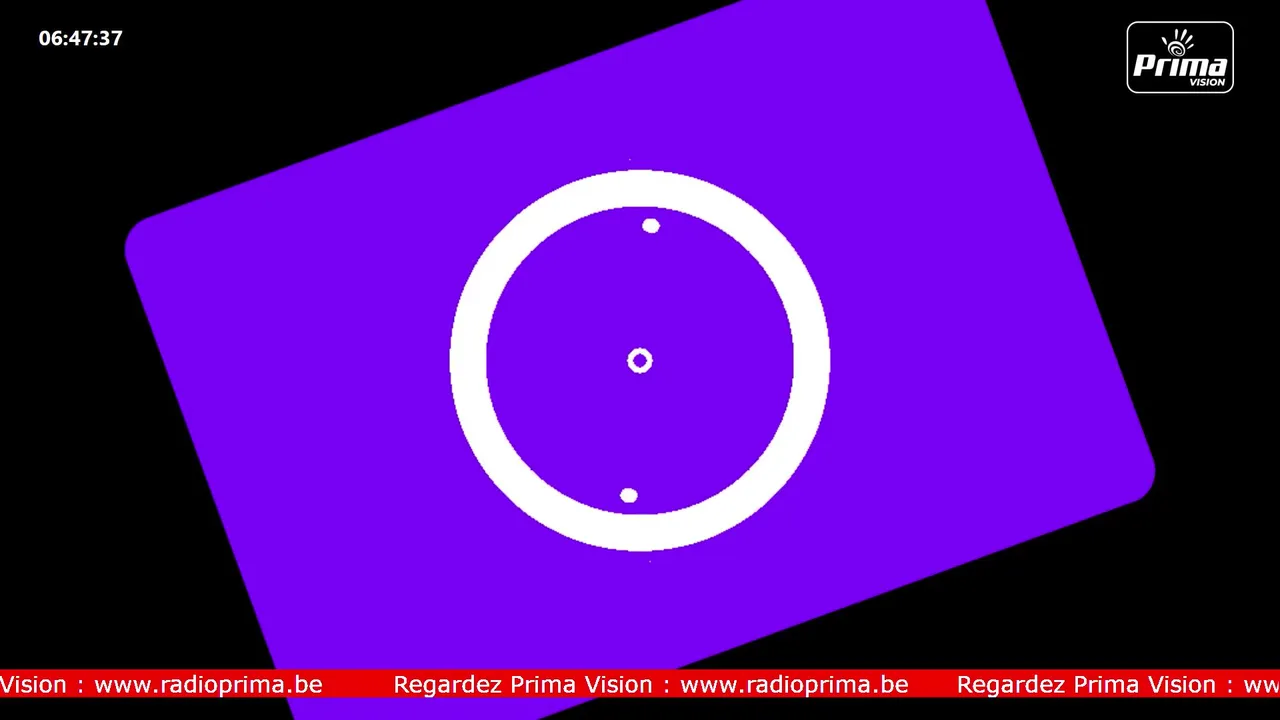Click www.radioprima.be right after the uncut Regardez phrase
Screen dimensions: 1280x720
point(794,684)
